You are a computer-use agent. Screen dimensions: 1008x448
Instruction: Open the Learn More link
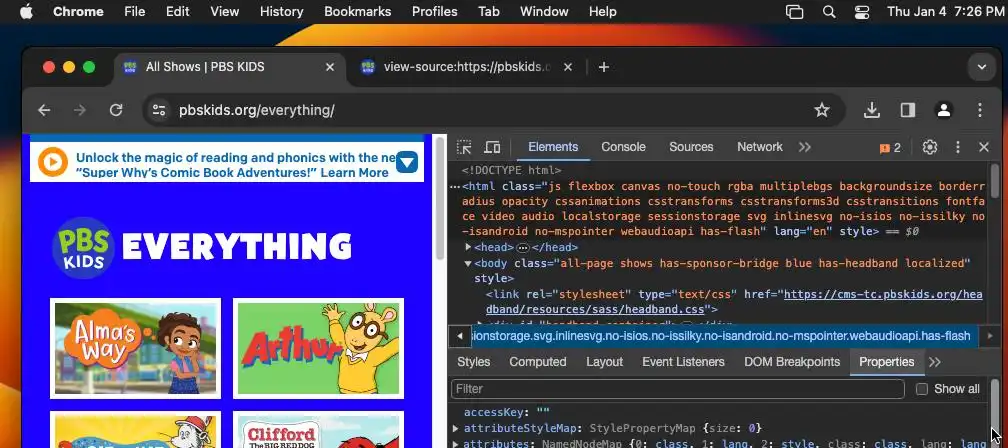[354, 172]
